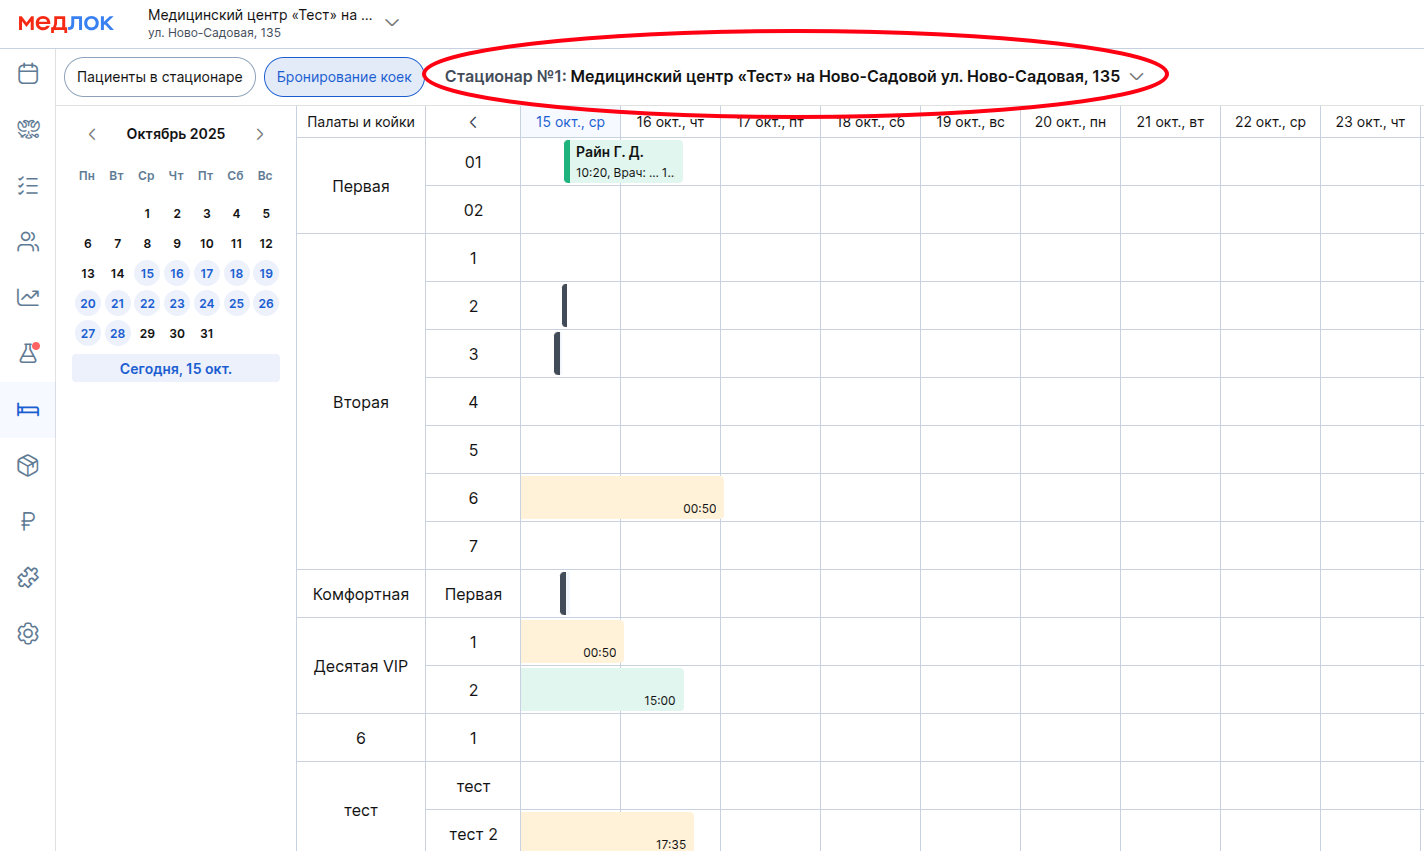Image resolution: width=1424 pixels, height=851 pixels.
Task: Go to previous month in the mini calendar
Action: click(x=92, y=134)
